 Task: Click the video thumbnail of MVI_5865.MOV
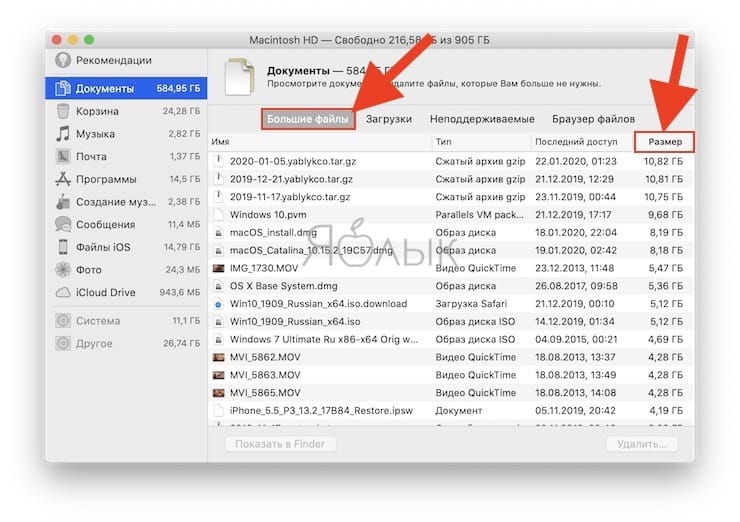coord(218,393)
